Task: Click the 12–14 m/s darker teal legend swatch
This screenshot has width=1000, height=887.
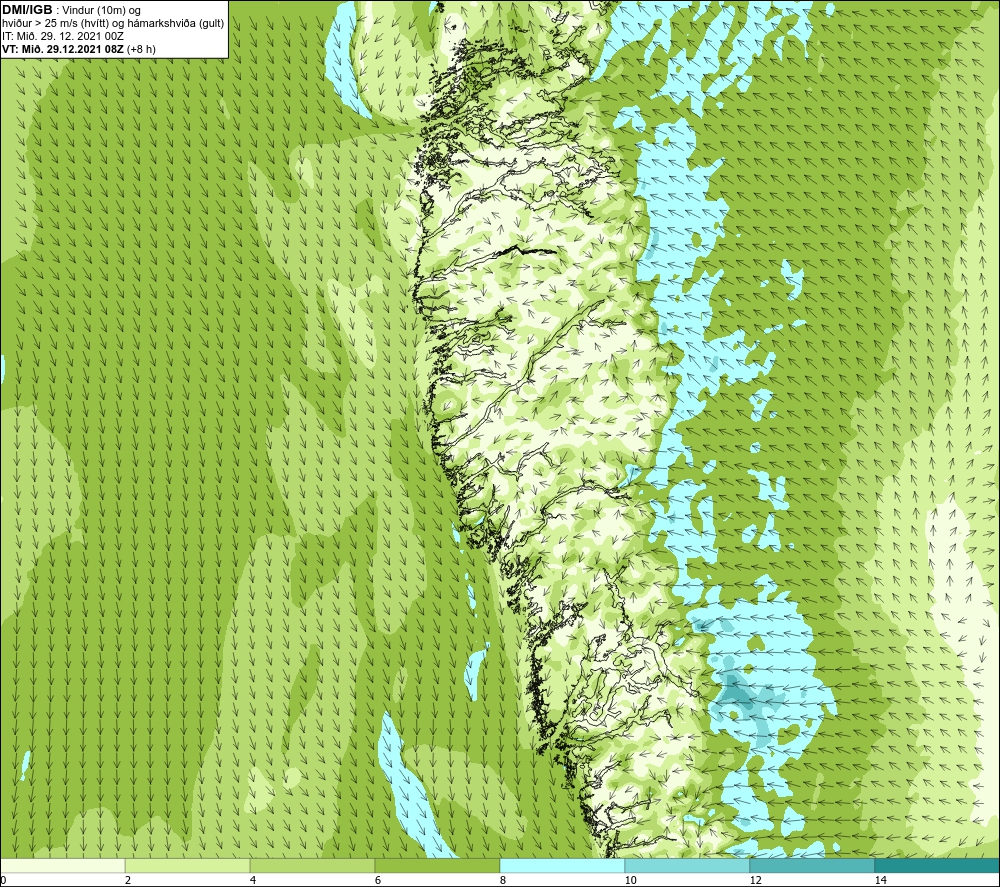Action: [812, 865]
